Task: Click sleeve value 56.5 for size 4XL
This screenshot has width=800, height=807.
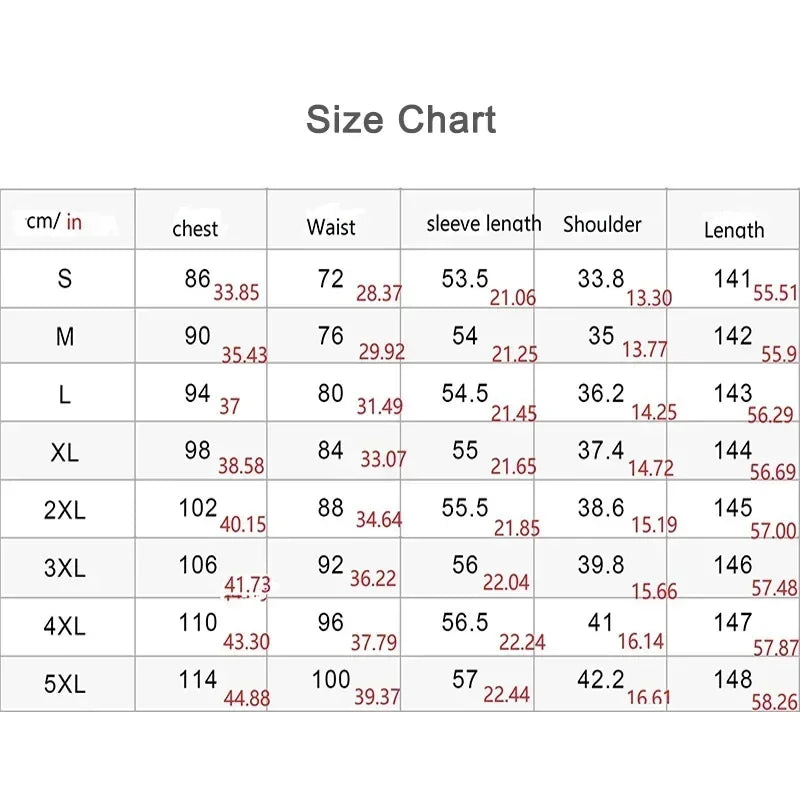Action: pos(465,623)
